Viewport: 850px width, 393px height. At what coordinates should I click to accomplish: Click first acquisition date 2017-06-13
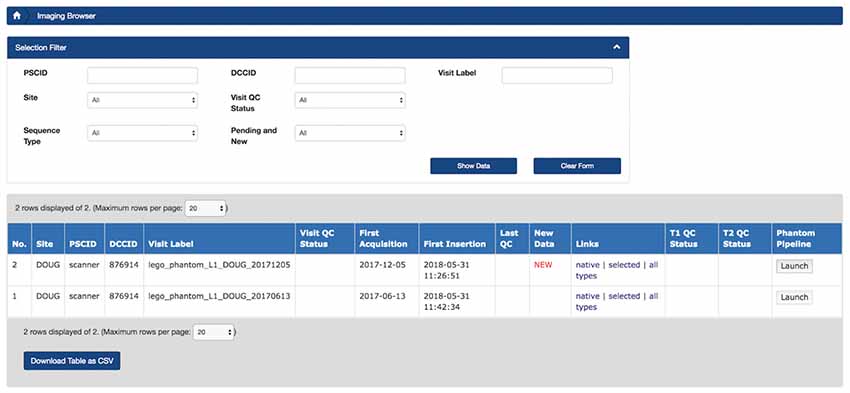[x=382, y=297]
